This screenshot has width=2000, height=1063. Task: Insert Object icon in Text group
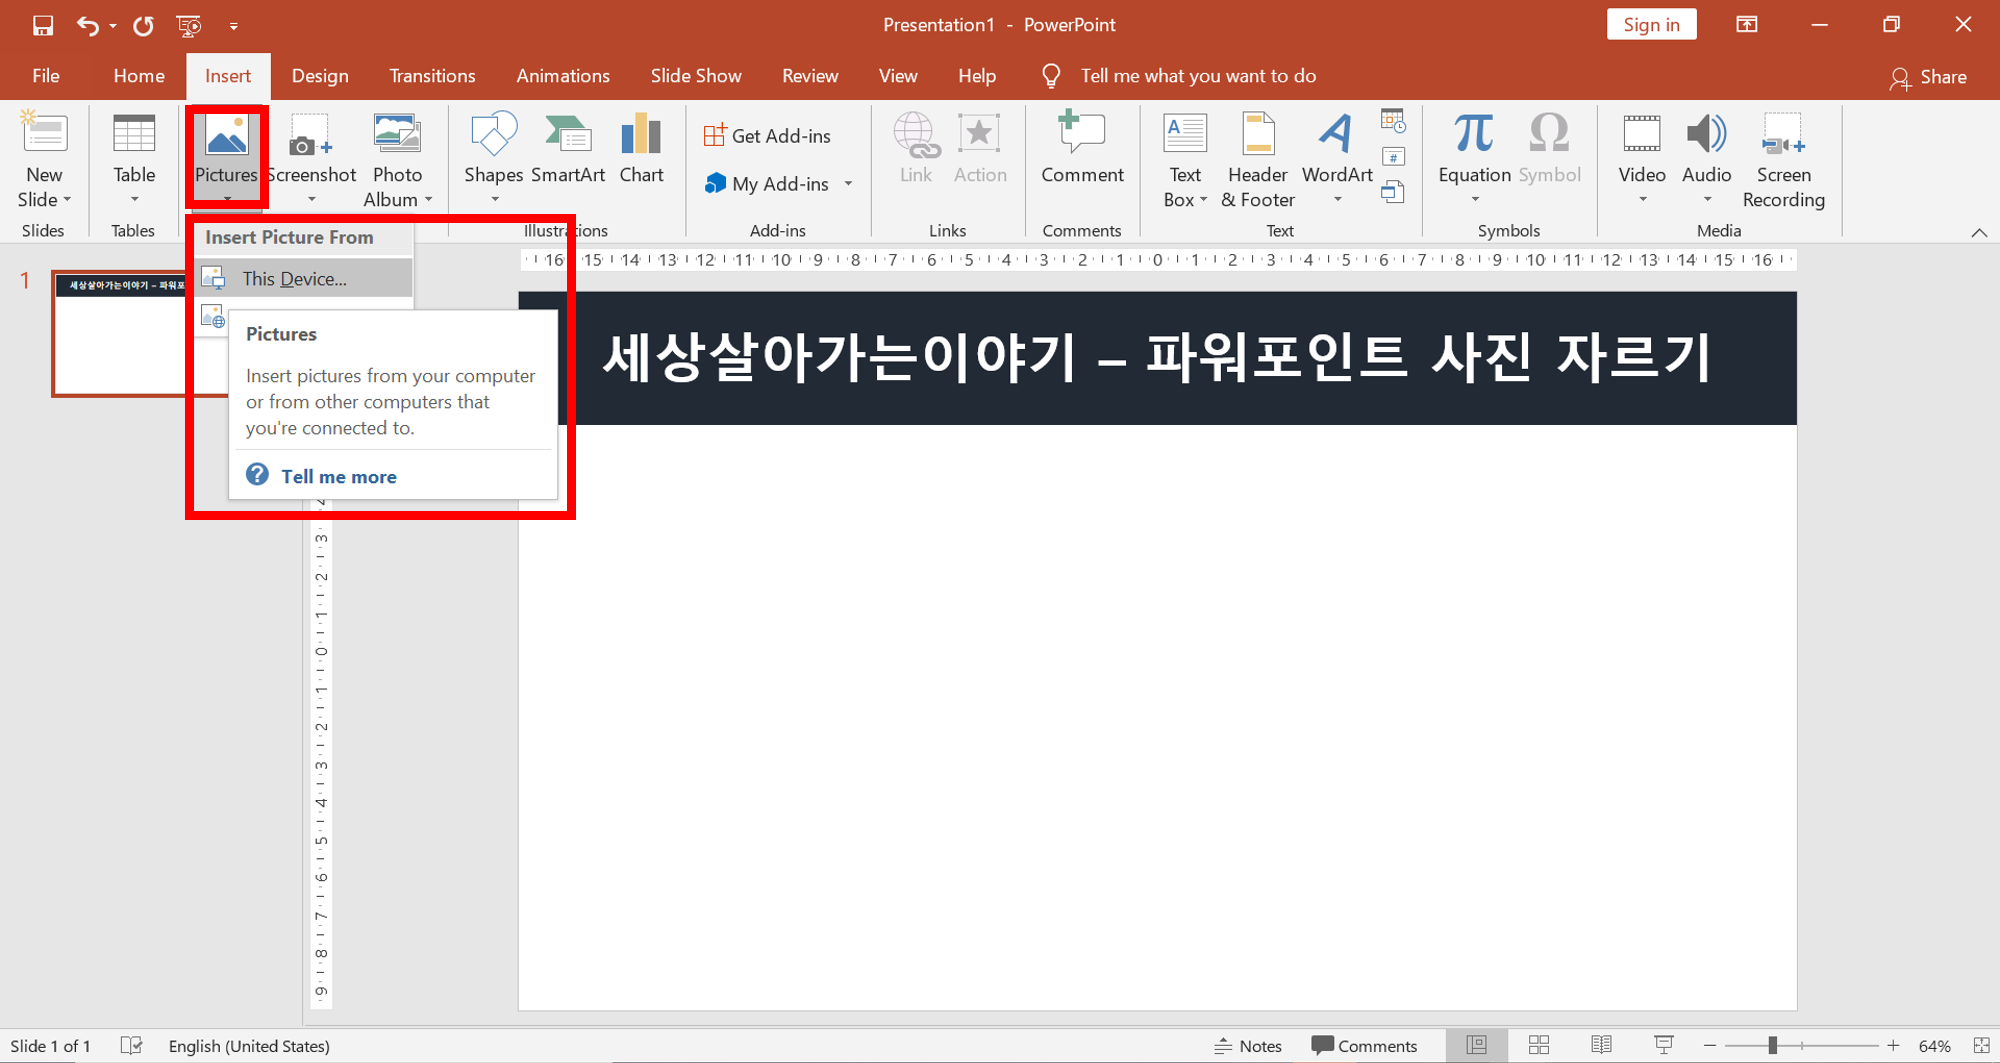(x=1393, y=192)
